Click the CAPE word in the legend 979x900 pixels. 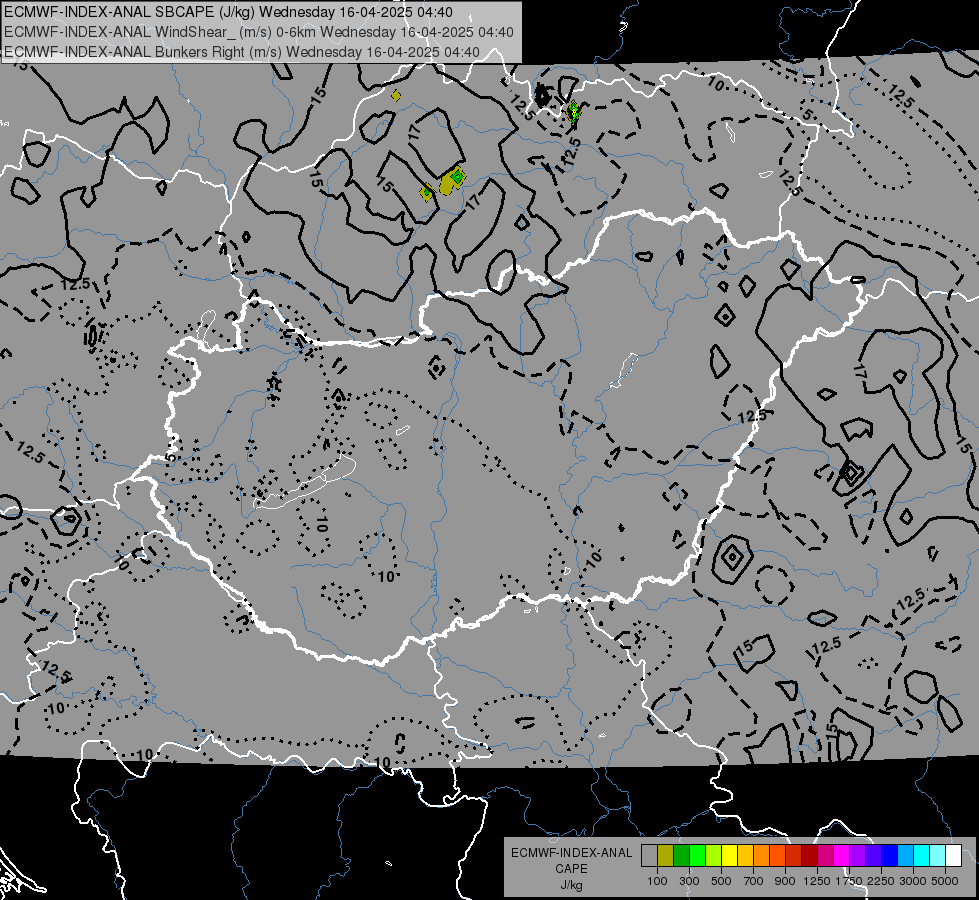tap(571, 869)
